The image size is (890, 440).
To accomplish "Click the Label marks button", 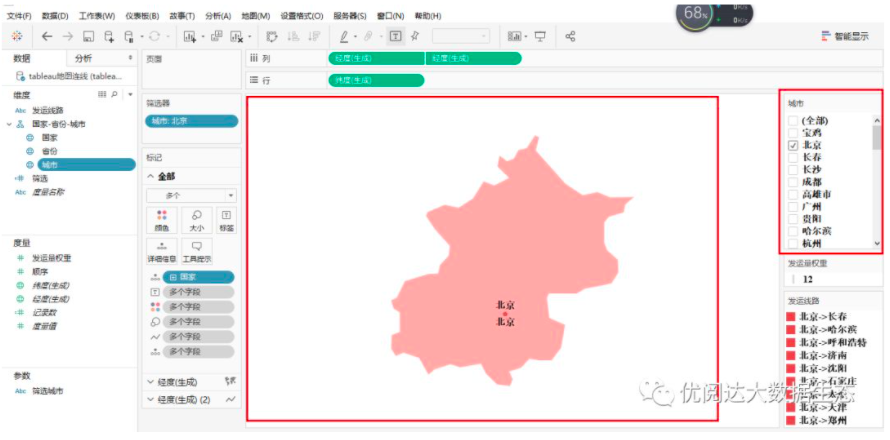I will pos(227,219).
